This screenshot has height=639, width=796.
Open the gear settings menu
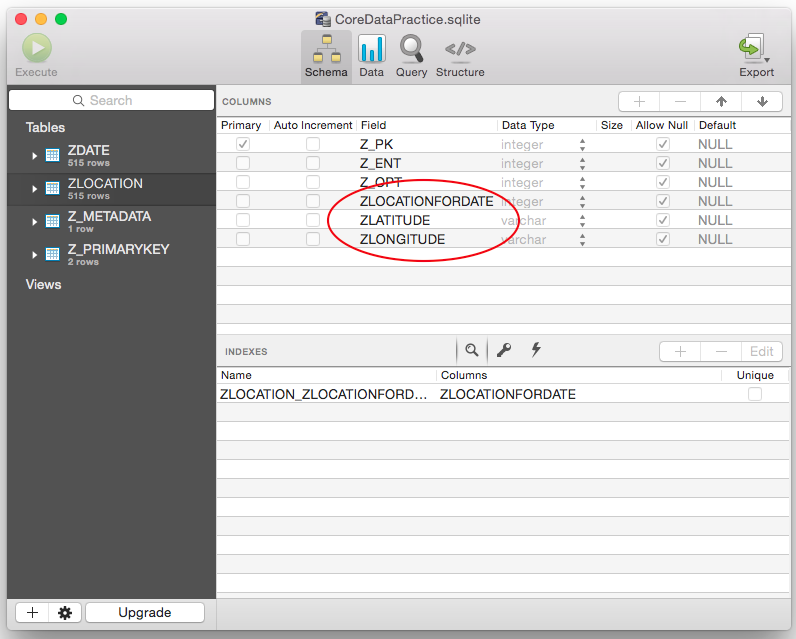pos(64,613)
